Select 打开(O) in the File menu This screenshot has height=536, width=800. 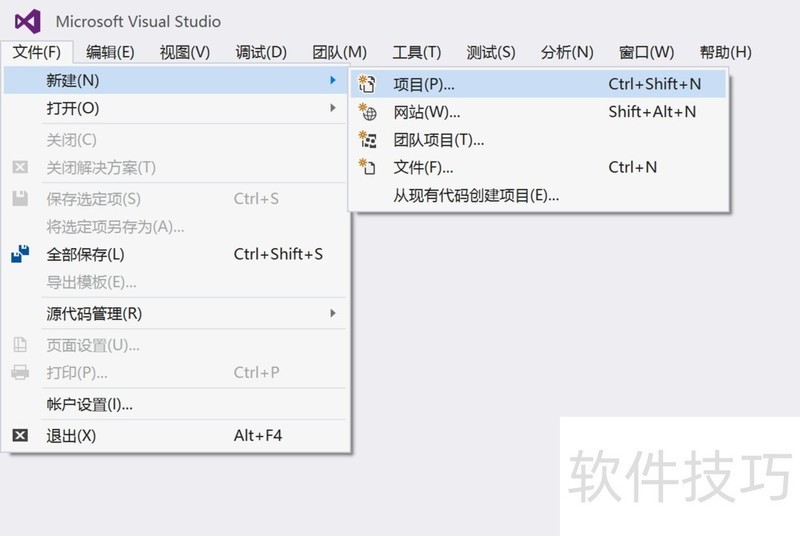[176, 108]
